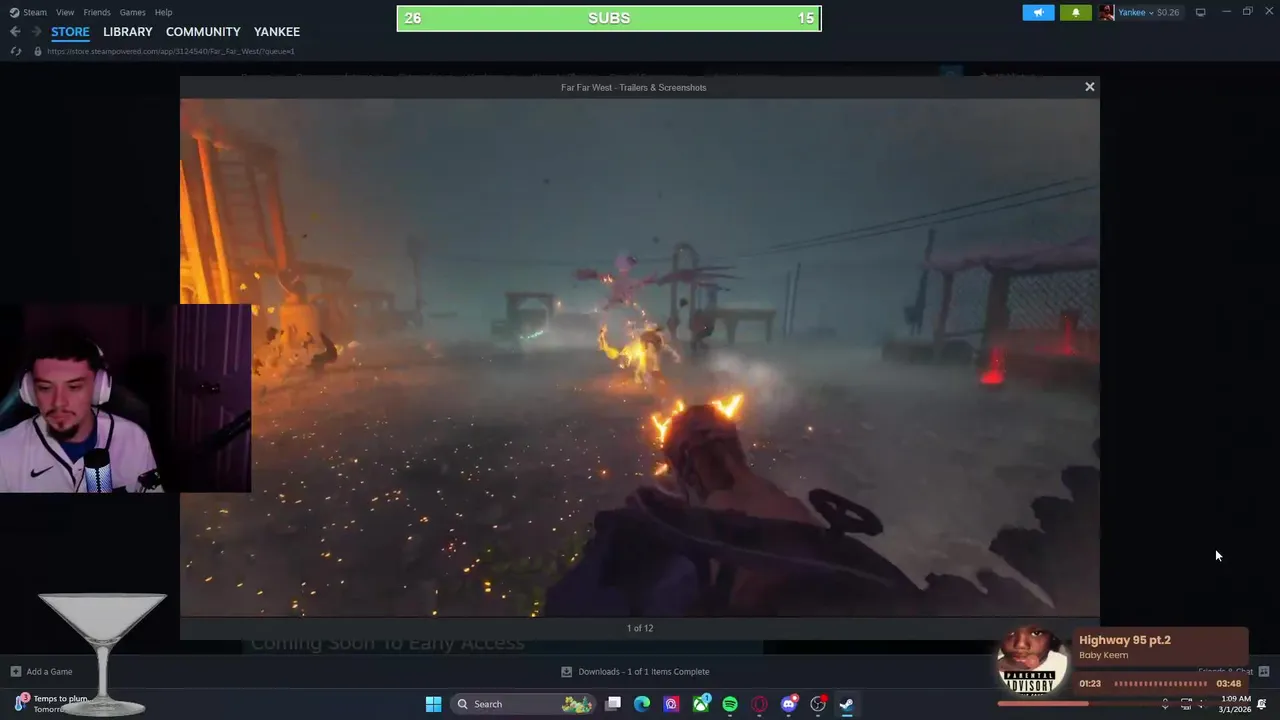Viewport: 1280px width, 720px height.
Task: Open the taskbar weather widget
Action: pos(52,704)
